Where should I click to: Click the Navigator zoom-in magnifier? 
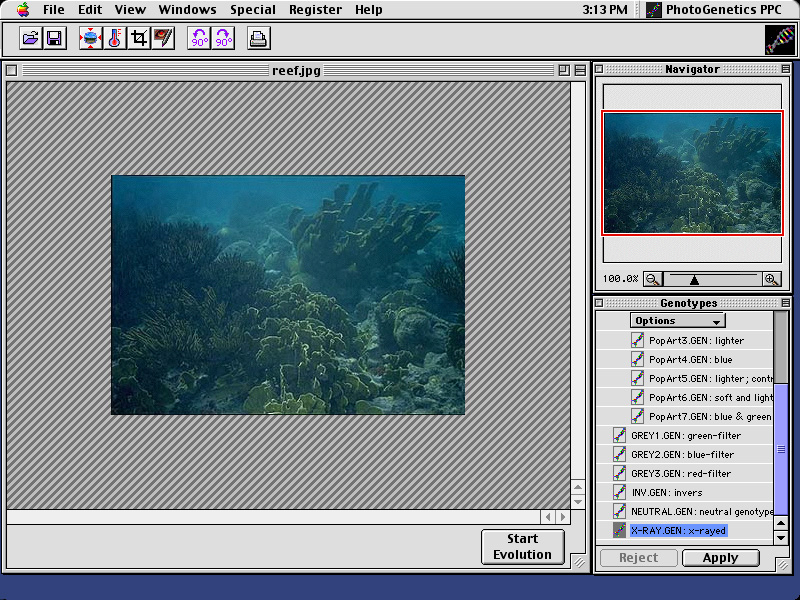771,279
